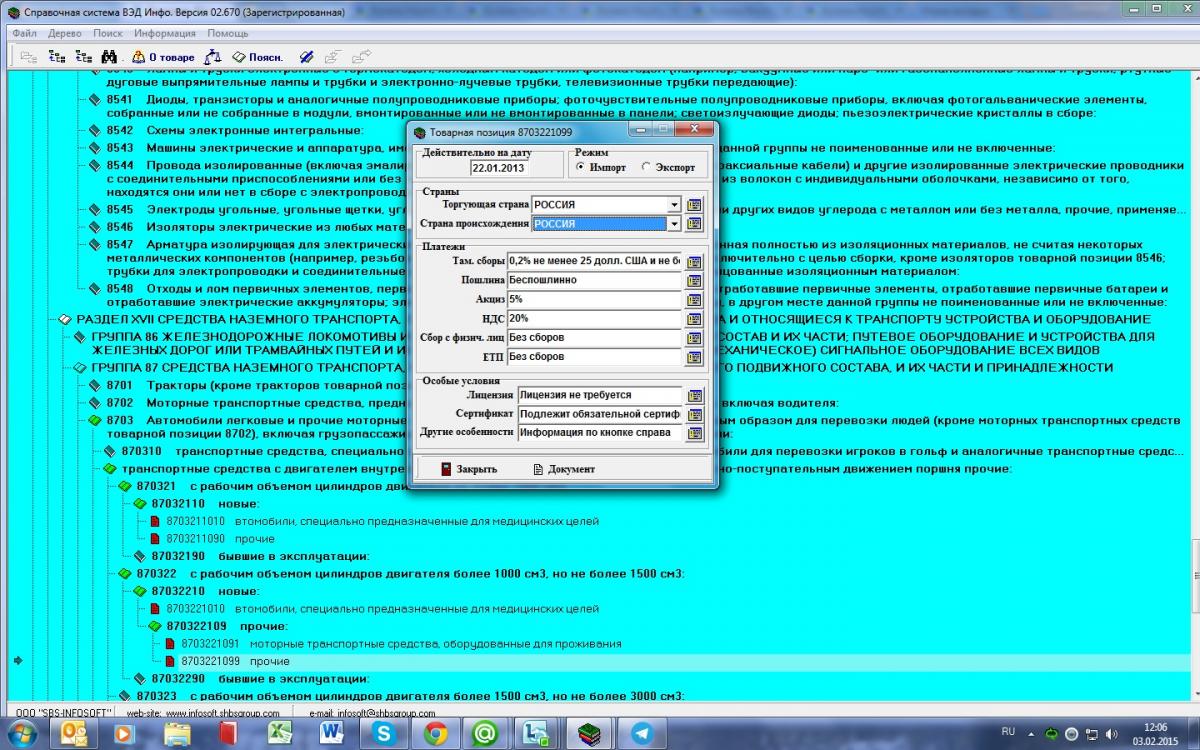Image resolution: width=1200 pixels, height=750 pixels.
Task: Open the Дерево menu
Action: click(65, 33)
